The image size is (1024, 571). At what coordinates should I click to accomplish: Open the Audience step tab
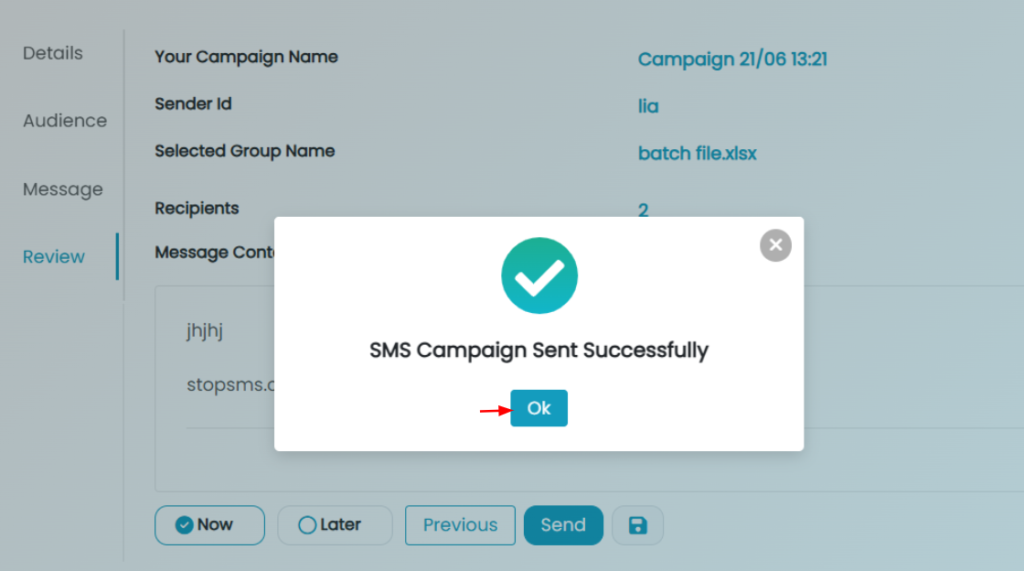coord(65,121)
